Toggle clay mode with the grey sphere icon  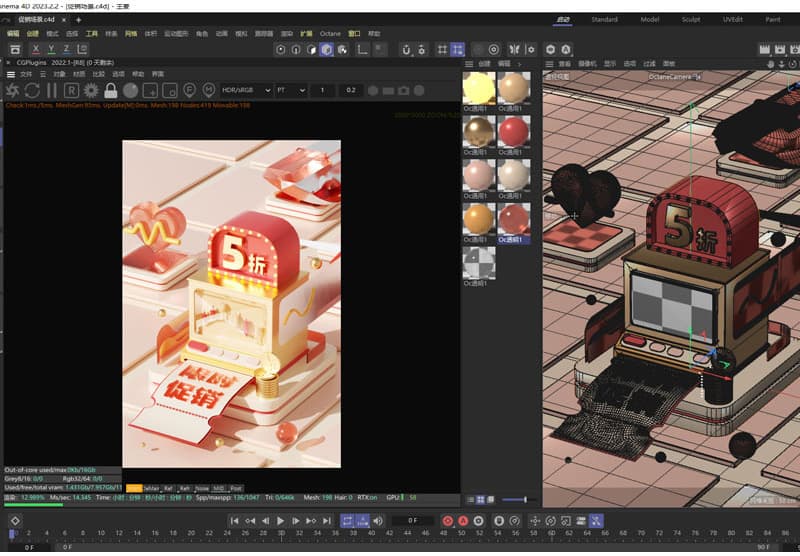pos(131,91)
